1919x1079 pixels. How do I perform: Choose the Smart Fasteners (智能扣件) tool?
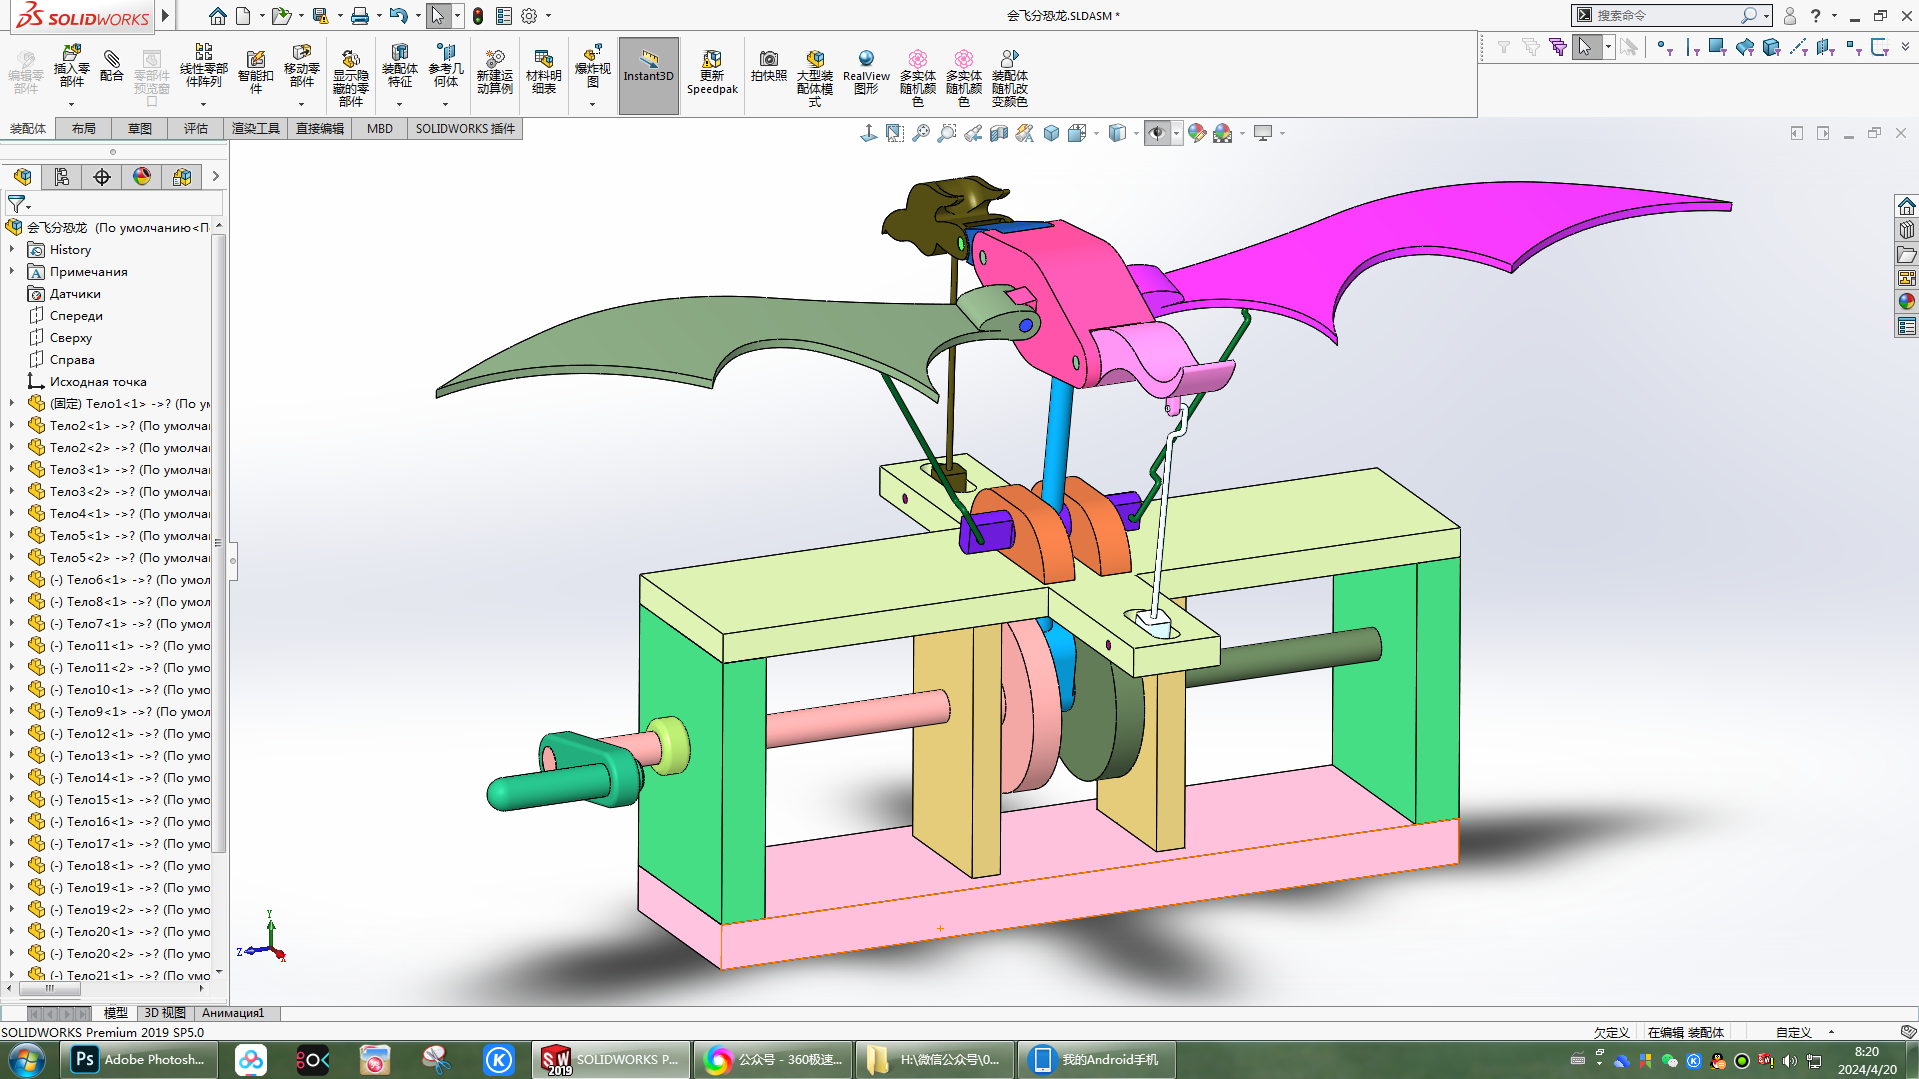pyautogui.click(x=256, y=72)
